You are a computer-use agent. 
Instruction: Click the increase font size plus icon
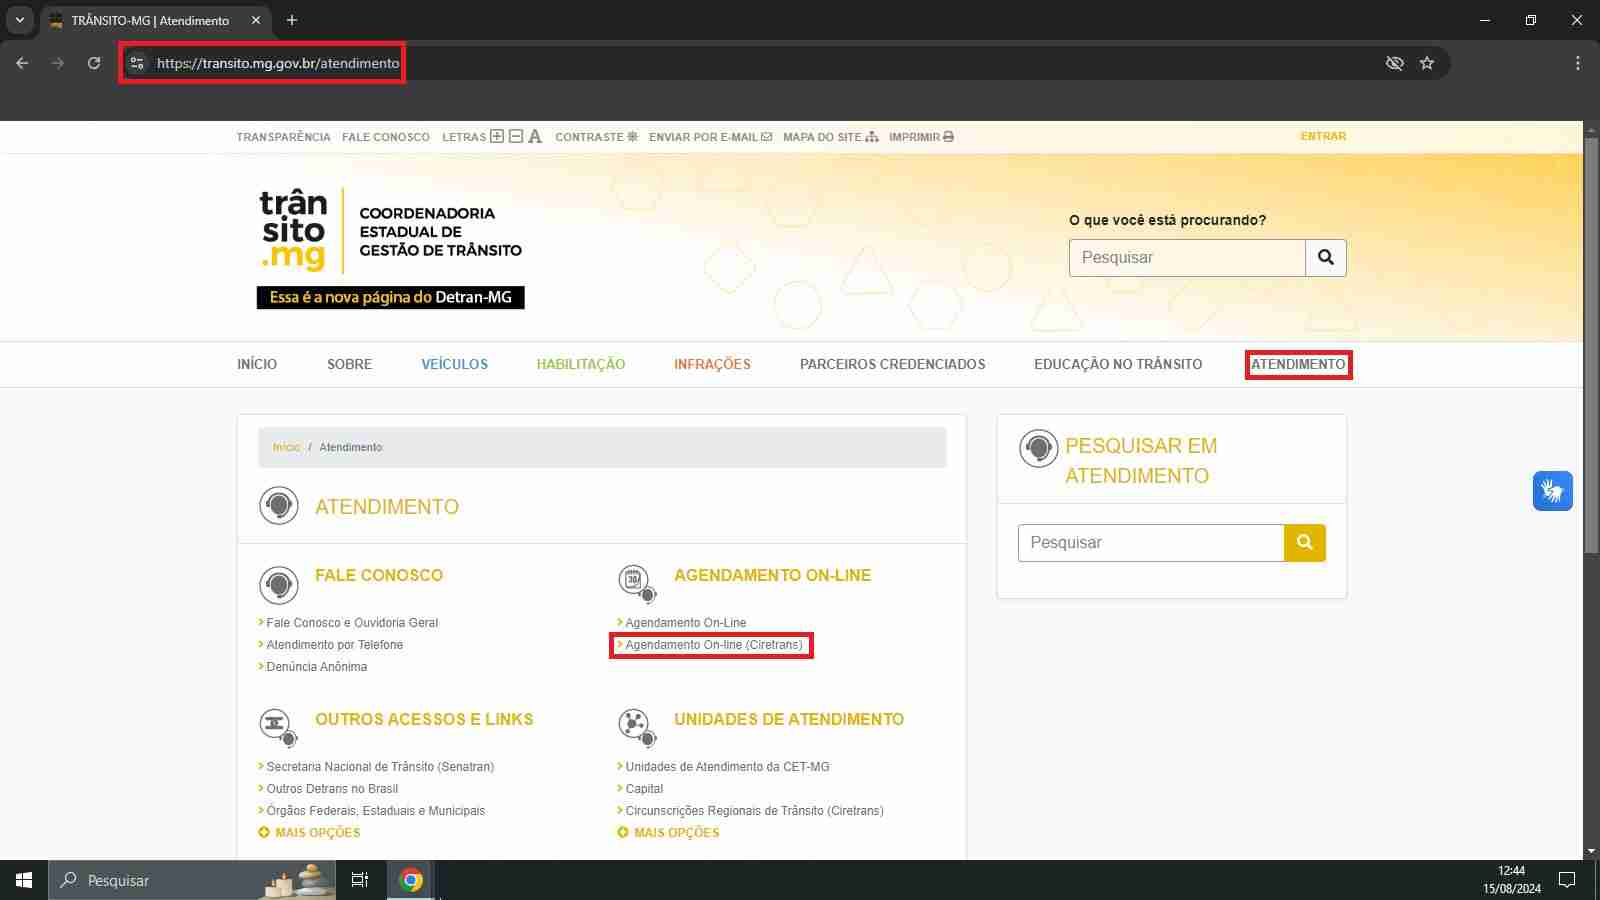click(497, 136)
